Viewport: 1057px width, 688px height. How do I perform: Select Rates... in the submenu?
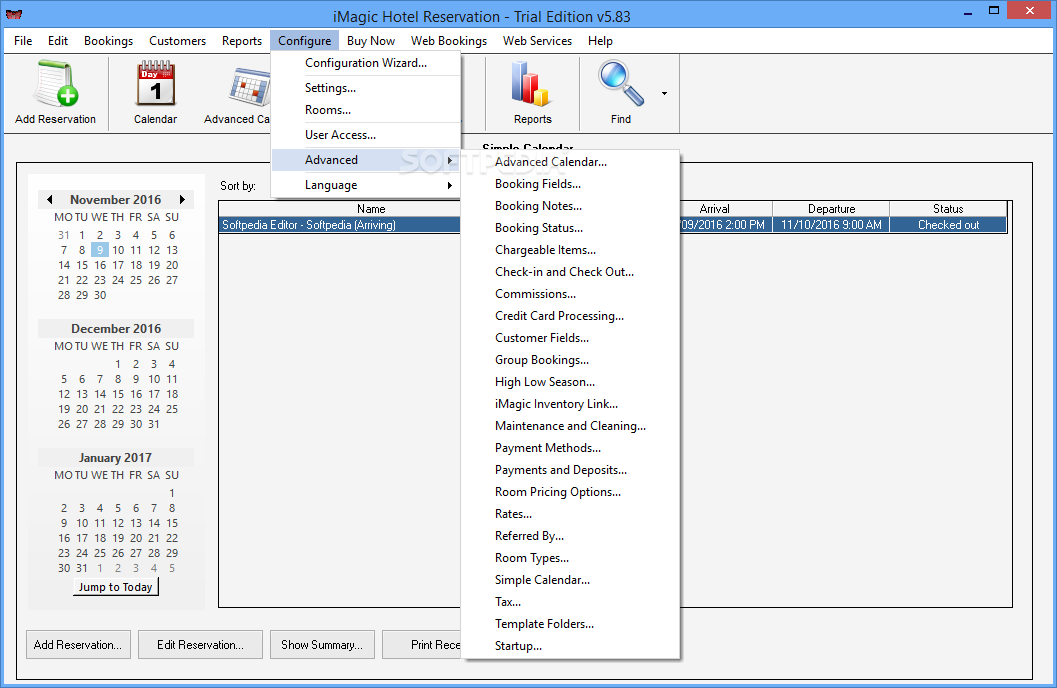(570, 514)
